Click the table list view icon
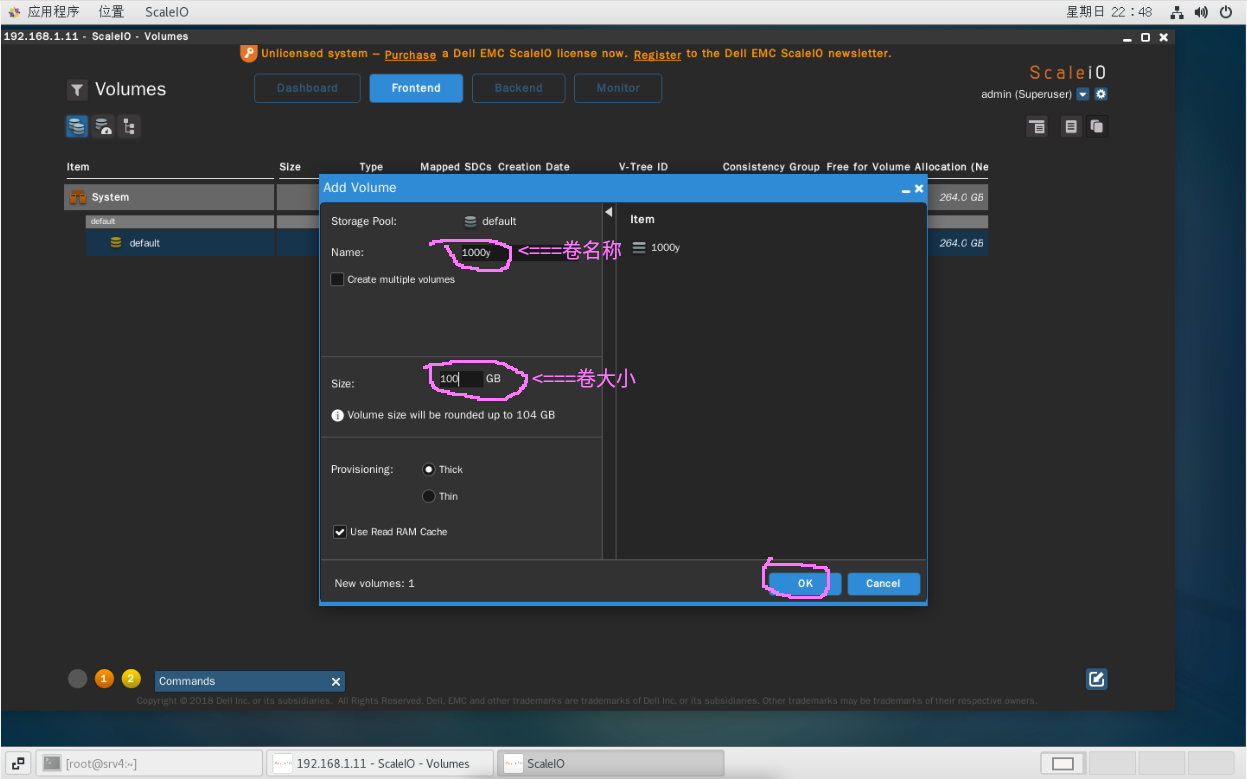The image size is (1247, 779). [x=1071, y=127]
